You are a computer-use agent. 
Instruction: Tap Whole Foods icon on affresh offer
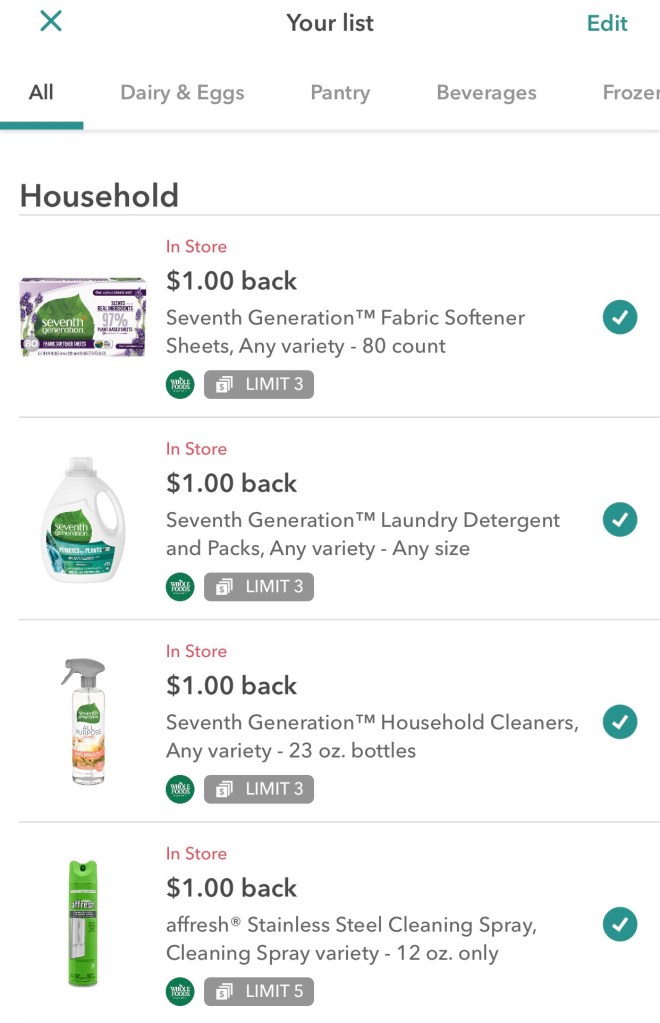(180, 991)
